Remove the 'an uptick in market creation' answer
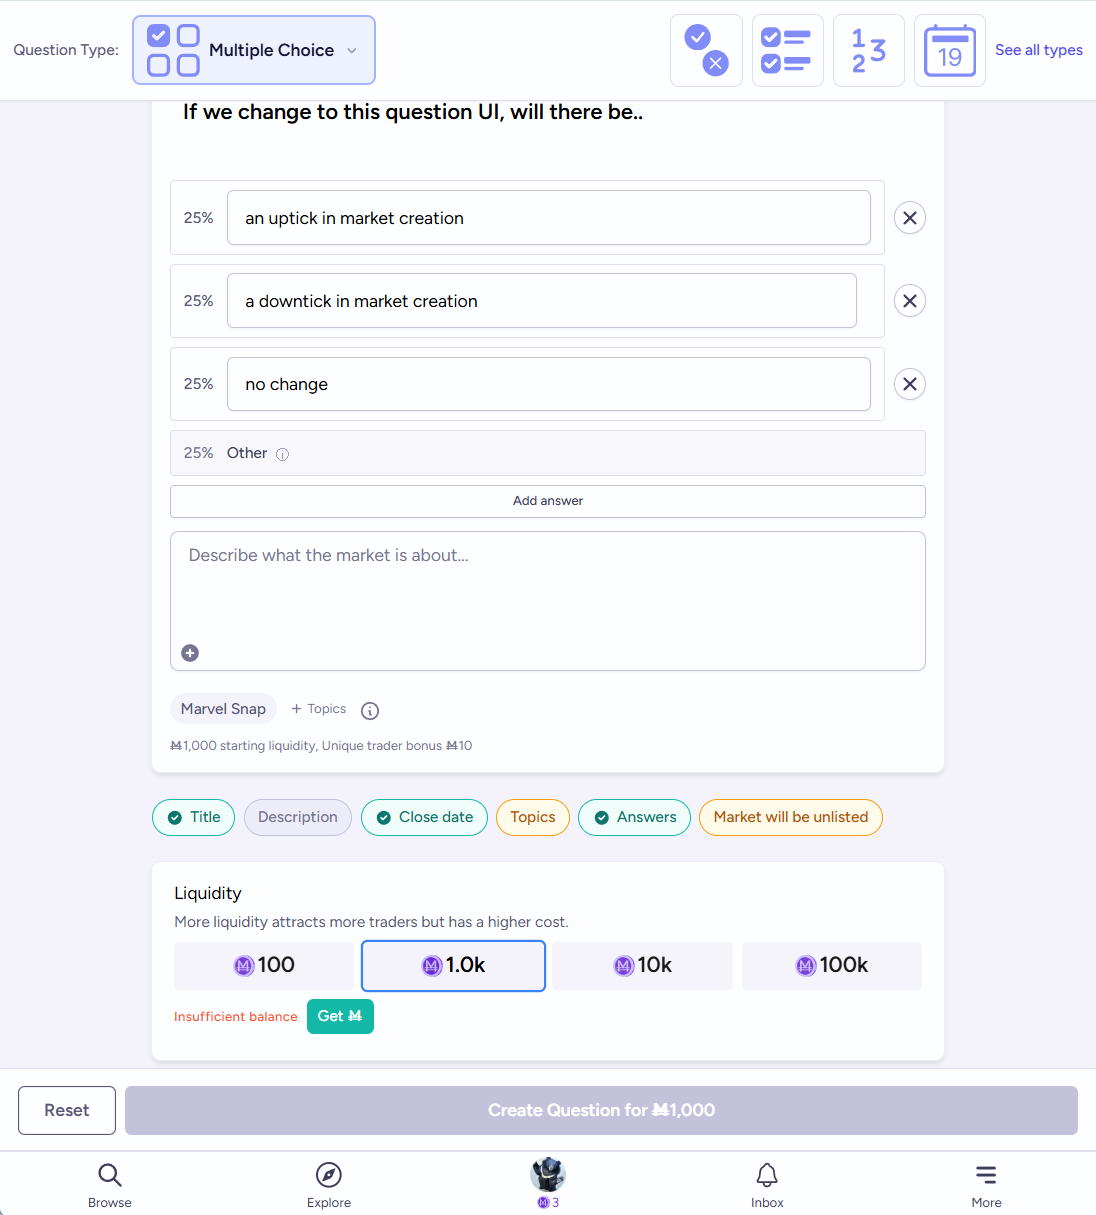The width and height of the screenshot is (1096, 1215). pyautogui.click(x=909, y=218)
